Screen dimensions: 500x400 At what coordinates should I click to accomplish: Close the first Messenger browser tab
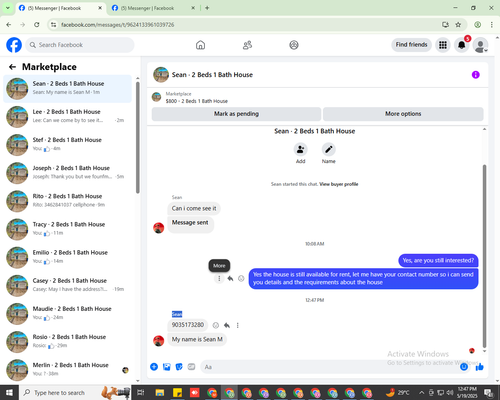point(100,8)
